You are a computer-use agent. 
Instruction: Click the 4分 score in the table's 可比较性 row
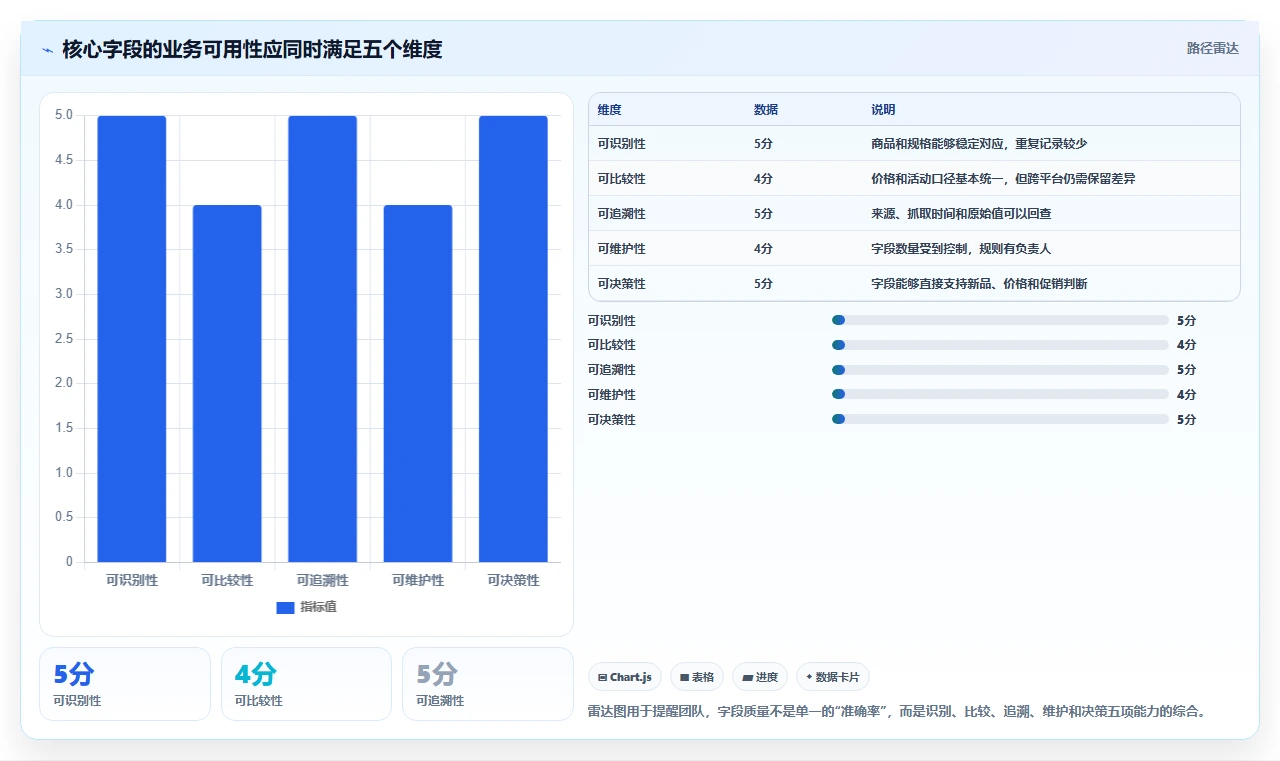pyautogui.click(x=763, y=179)
